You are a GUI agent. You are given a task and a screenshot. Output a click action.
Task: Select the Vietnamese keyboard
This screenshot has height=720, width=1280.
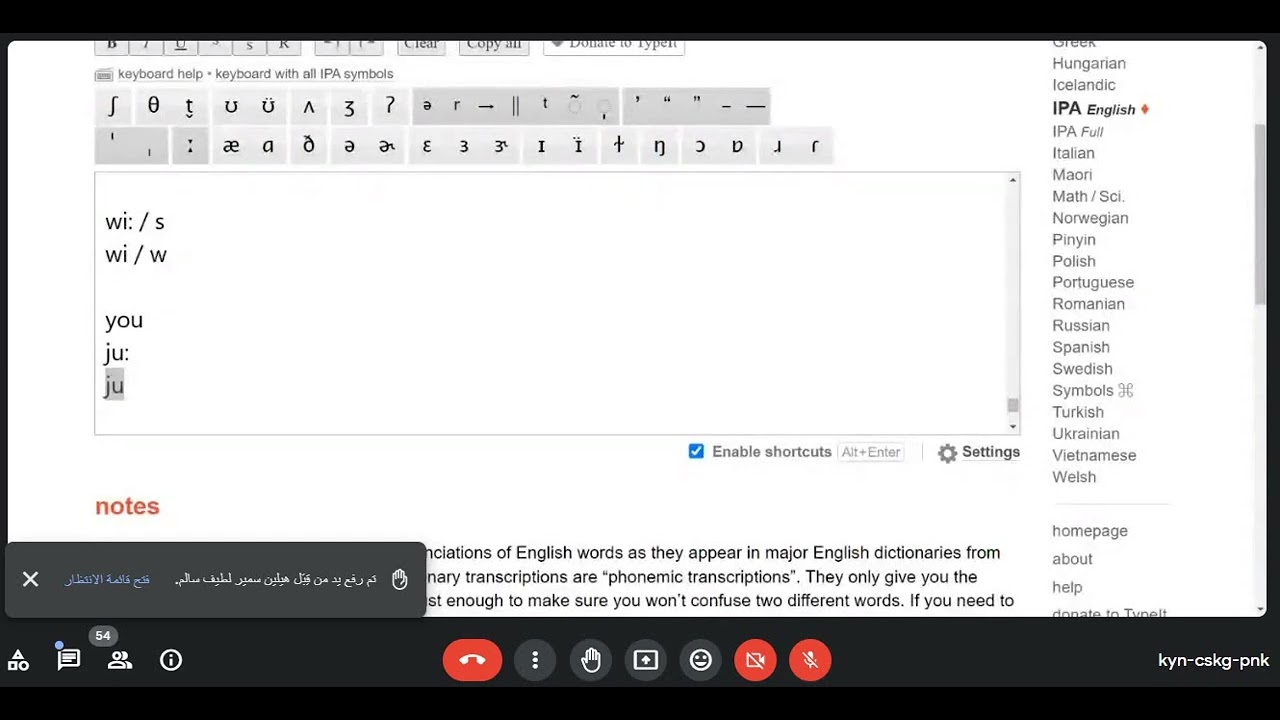pyautogui.click(x=1094, y=455)
